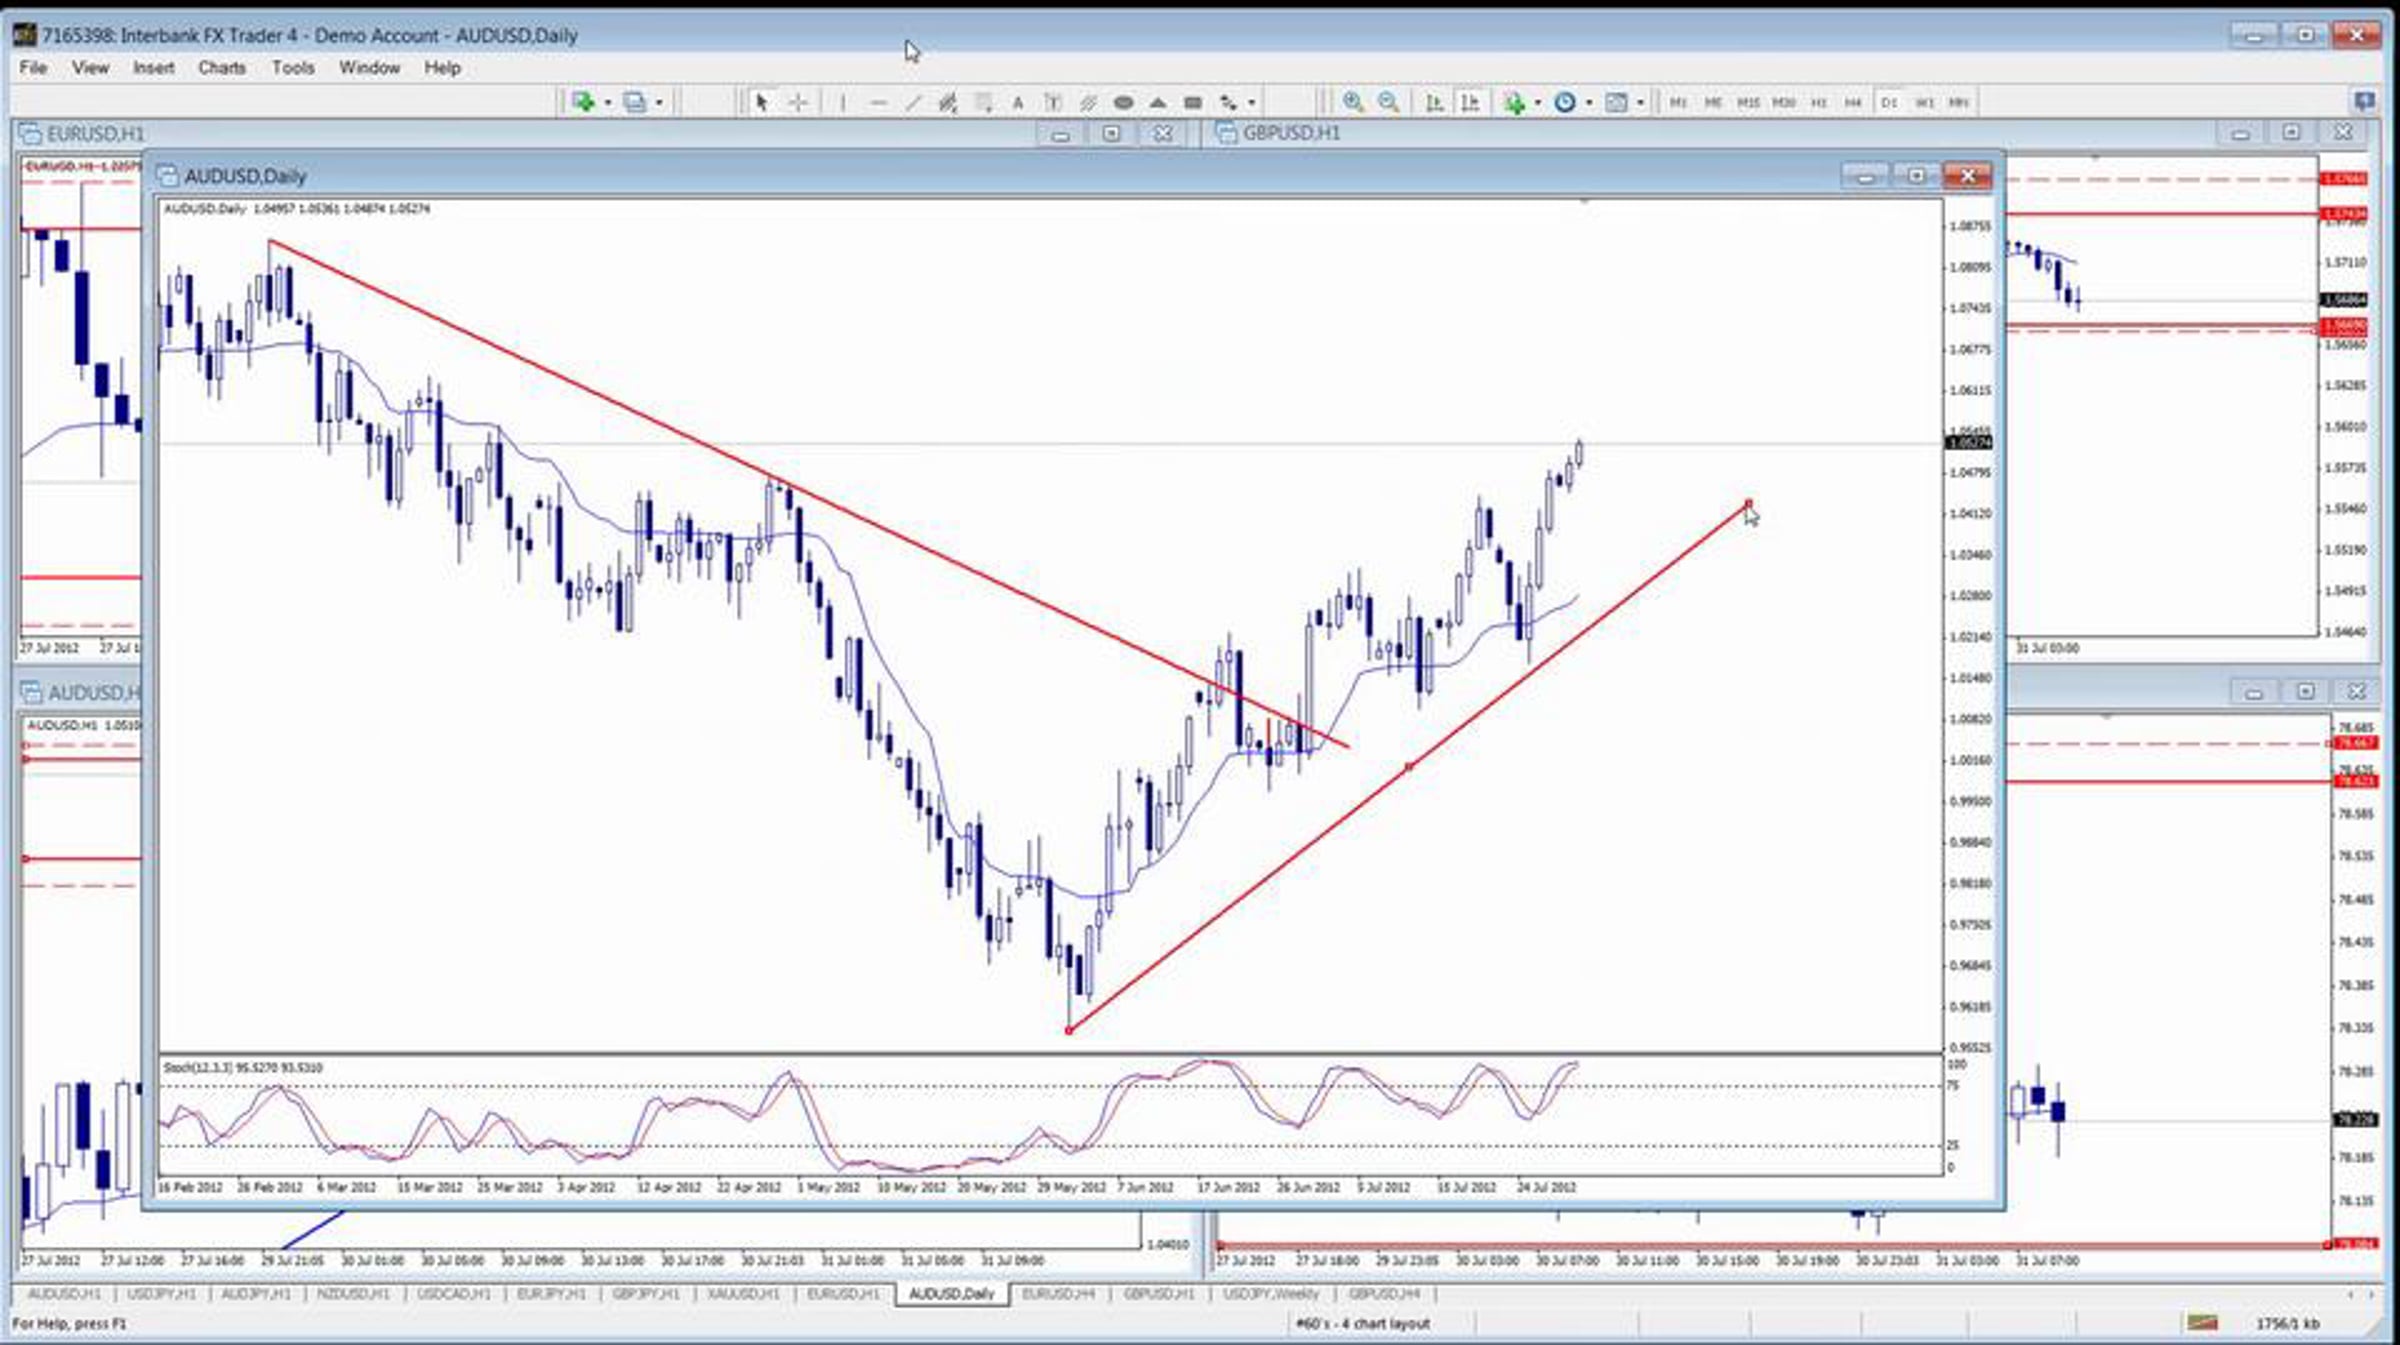Select the Cursor pointer tool
Image resolution: width=2400 pixels, height=1345 pixels.
pyautogui.click(x=762, y=102)
